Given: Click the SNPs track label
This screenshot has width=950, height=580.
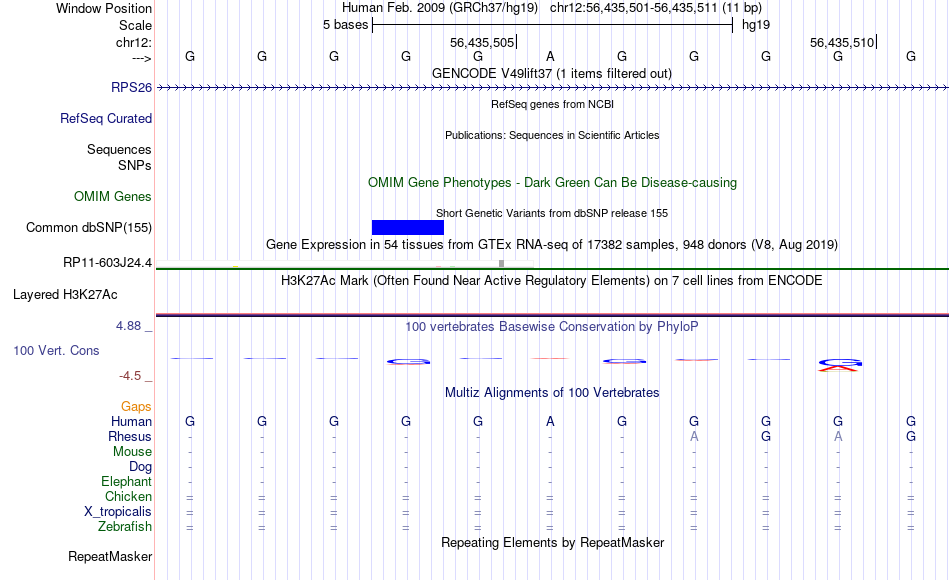Looking at the screenshot, I should click(x=135, y=165).
